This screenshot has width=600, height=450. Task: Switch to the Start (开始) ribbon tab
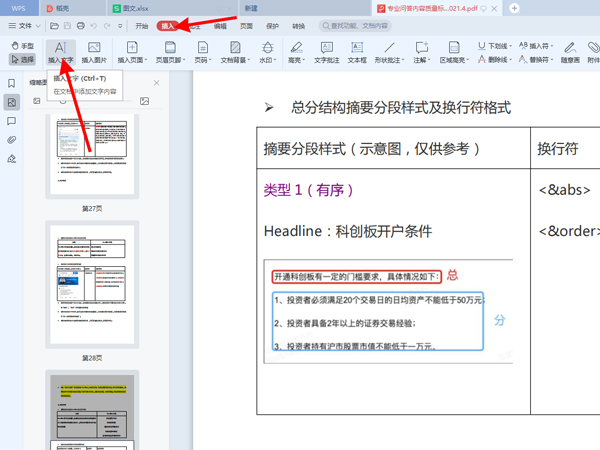(142, 26)
